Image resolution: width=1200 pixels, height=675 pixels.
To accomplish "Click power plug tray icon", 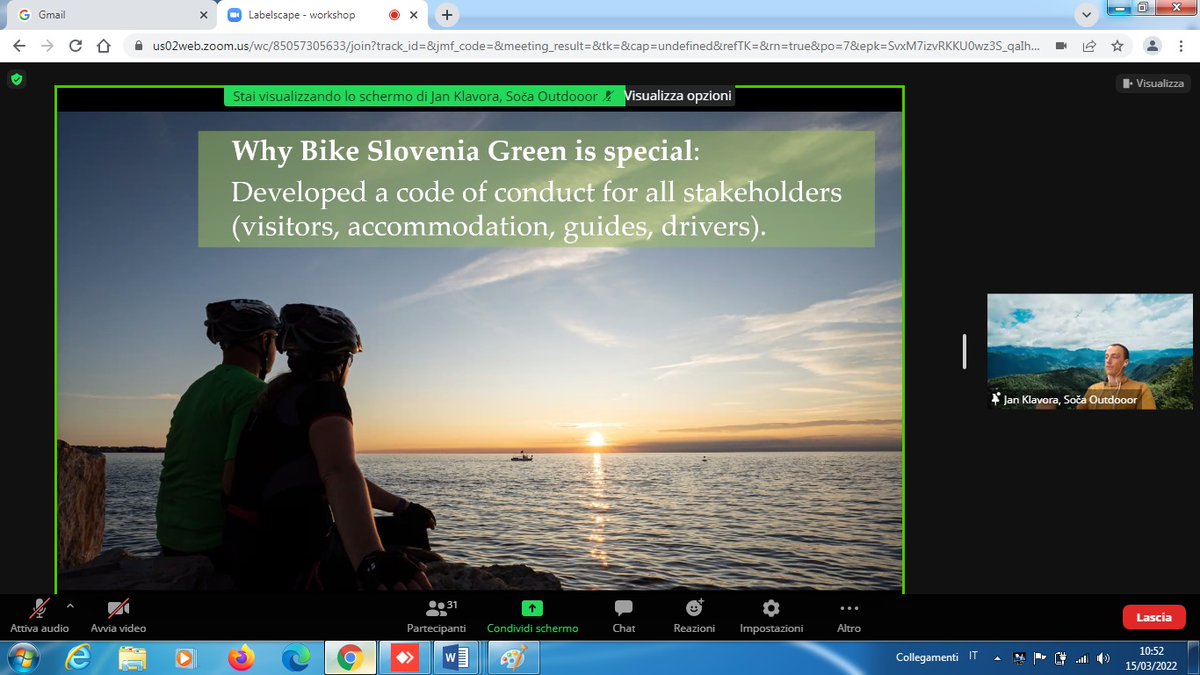I will coord(1059,658).
